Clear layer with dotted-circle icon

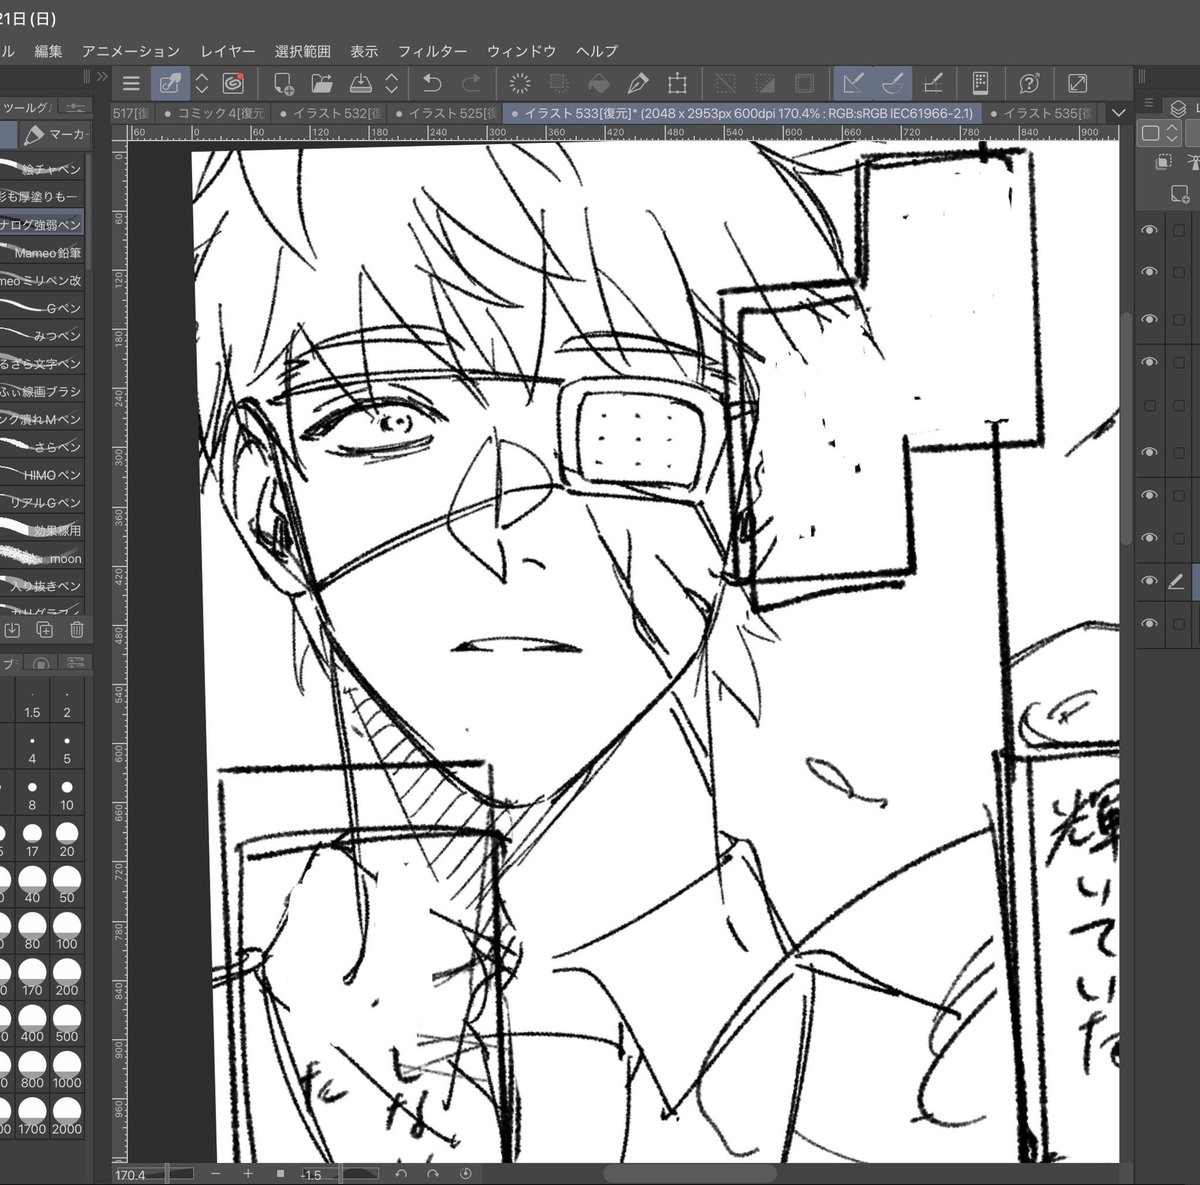(x=520, y=84)
